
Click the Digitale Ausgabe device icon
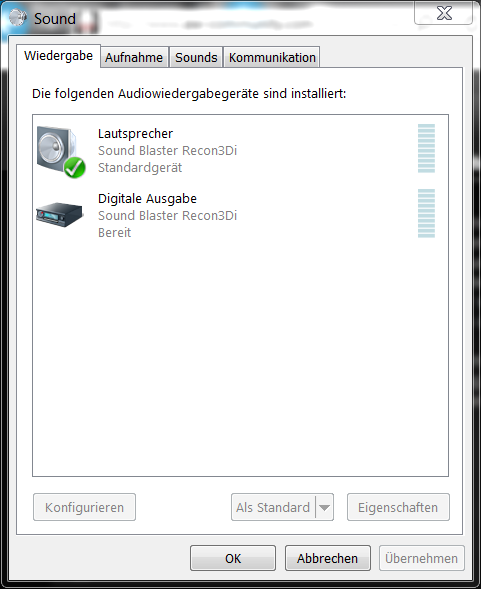coord(59,214)
